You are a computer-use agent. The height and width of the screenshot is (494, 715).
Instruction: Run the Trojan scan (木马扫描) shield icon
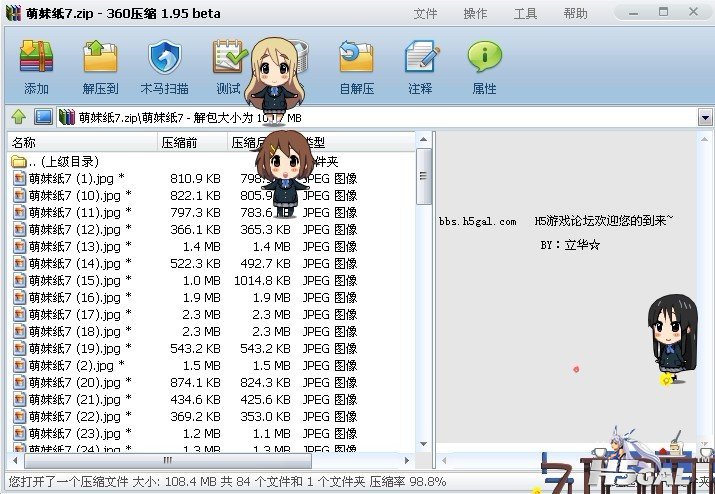click(165, 57)
